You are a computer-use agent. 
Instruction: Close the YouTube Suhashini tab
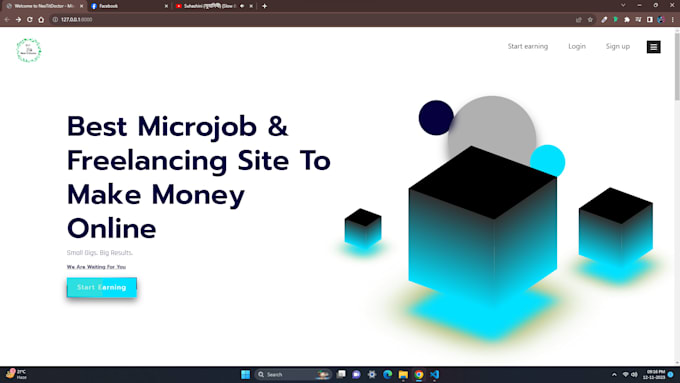coord(251,6)
